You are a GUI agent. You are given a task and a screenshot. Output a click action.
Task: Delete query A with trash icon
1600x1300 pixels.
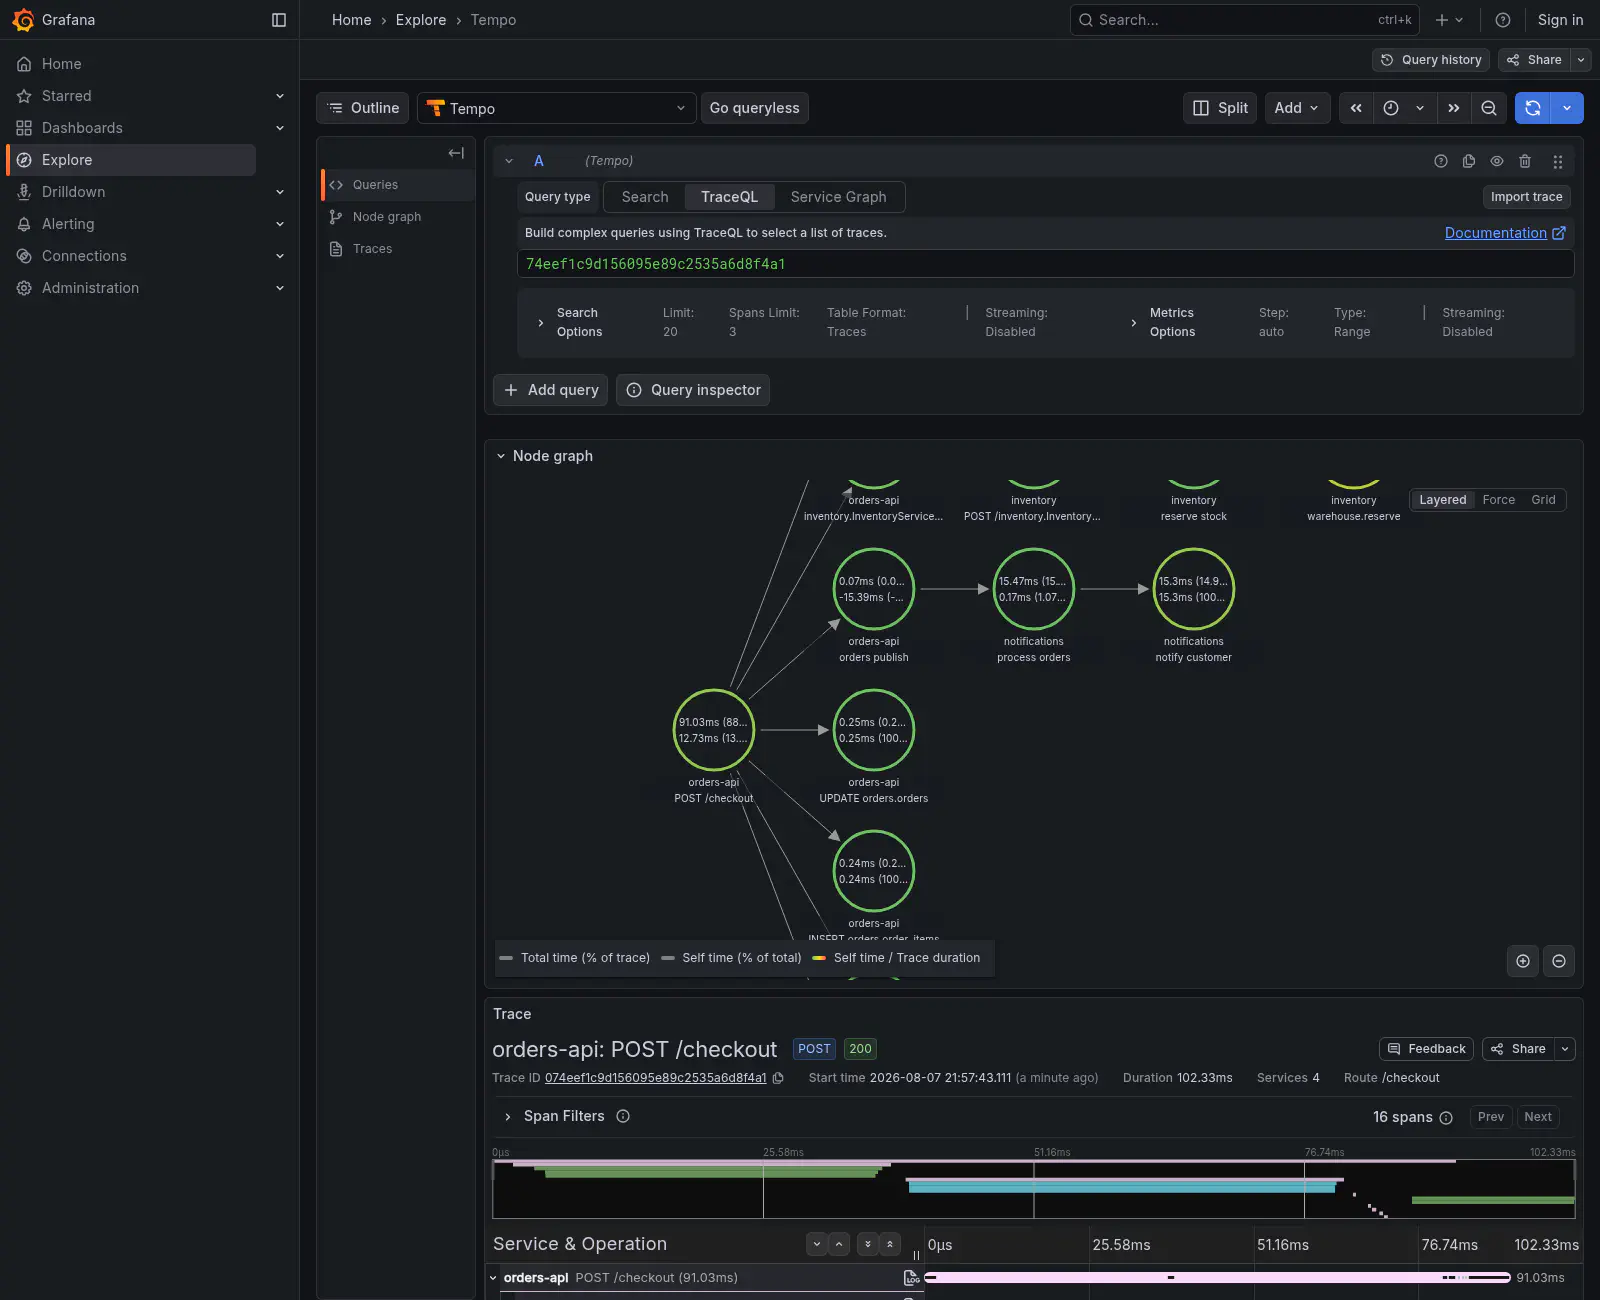(1525, 161)
